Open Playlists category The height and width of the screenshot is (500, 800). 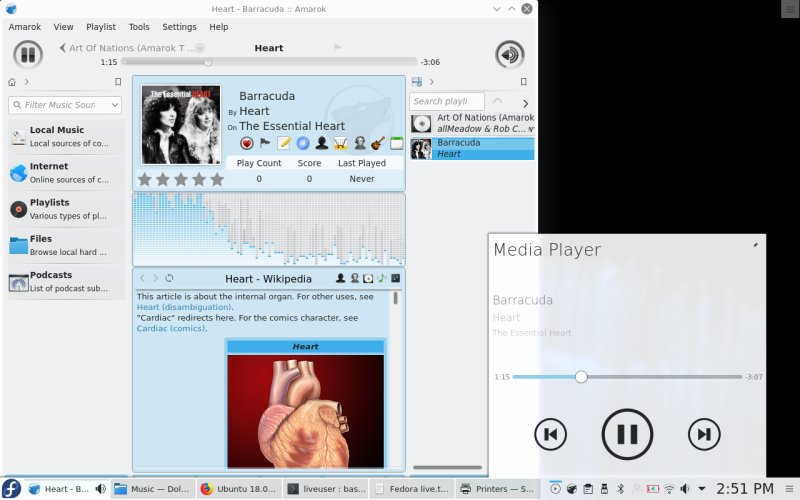(66, 209)
